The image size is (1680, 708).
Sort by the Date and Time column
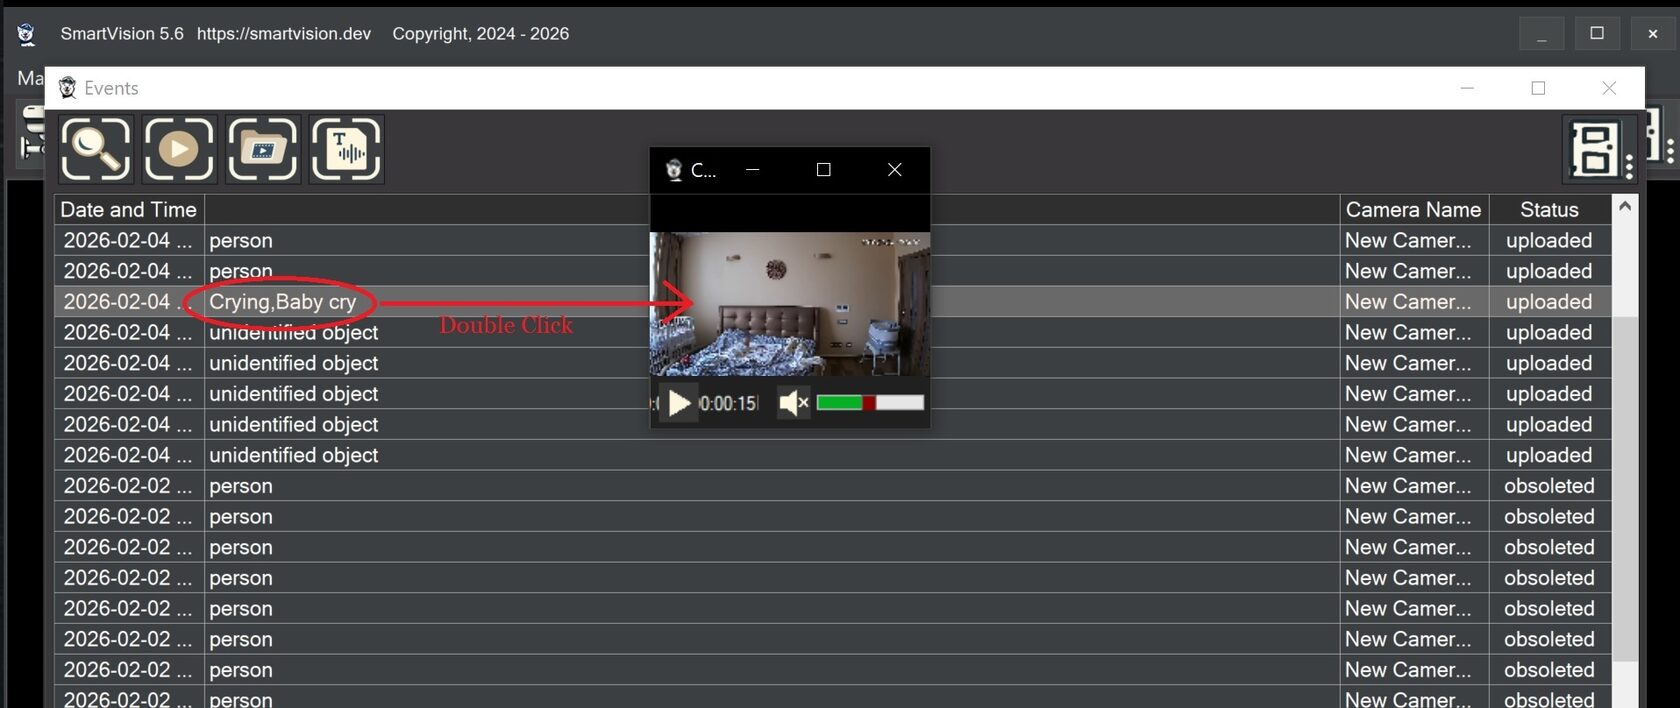click(129, 210)
